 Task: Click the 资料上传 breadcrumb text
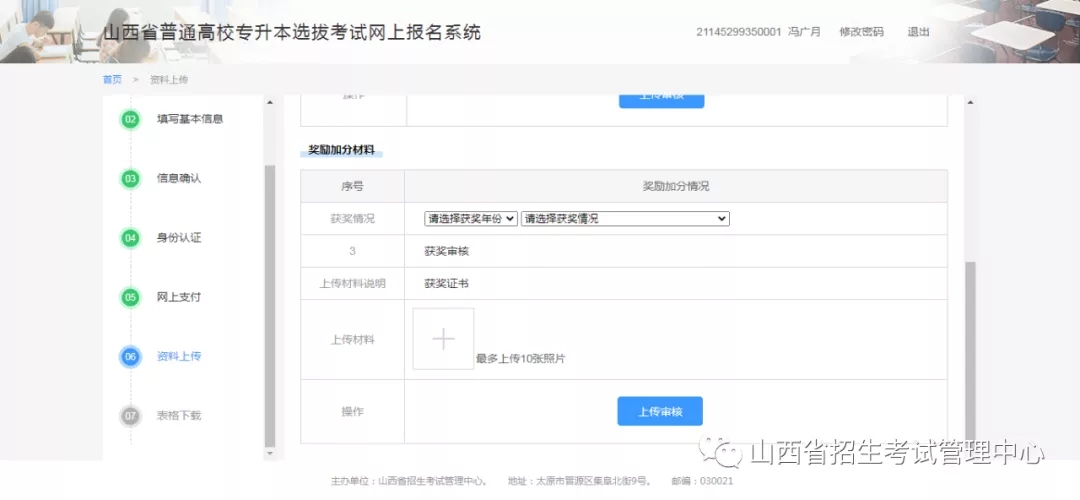[x=169, y=80]
